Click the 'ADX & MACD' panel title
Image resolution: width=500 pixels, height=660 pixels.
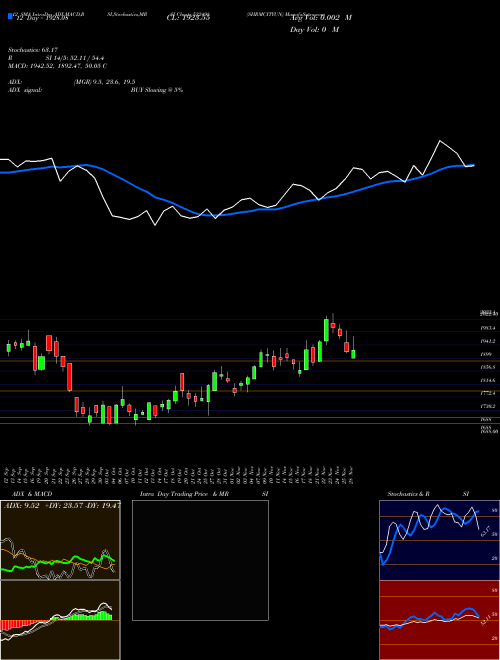[32, 494]
